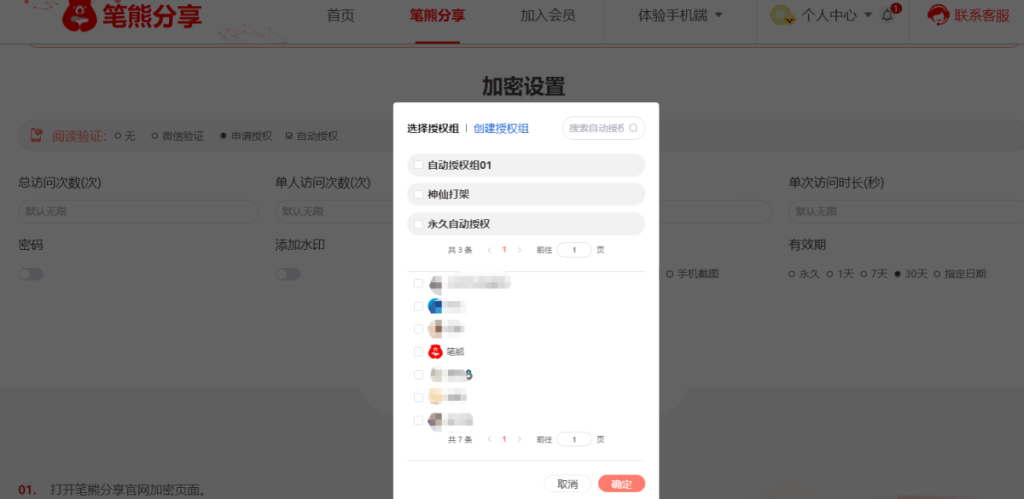
Task: Click the 笔熊分享 bear logo
Action: pyautogui.click(x=79, y=16)
